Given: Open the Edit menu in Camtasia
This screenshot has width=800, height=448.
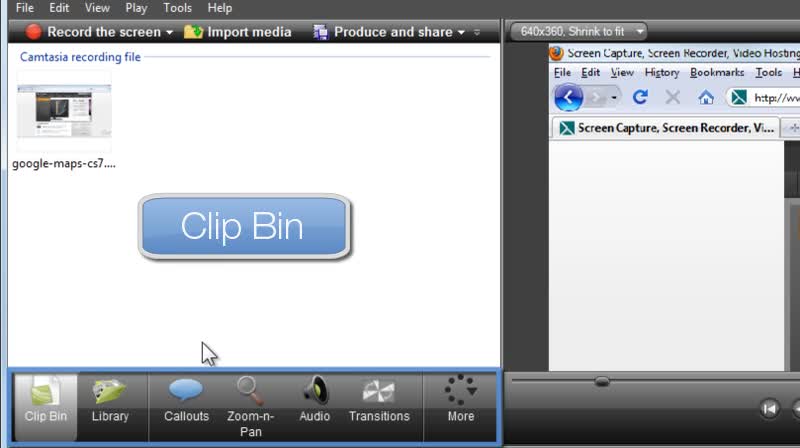Looking at the screenshot, I should point(59,8).
